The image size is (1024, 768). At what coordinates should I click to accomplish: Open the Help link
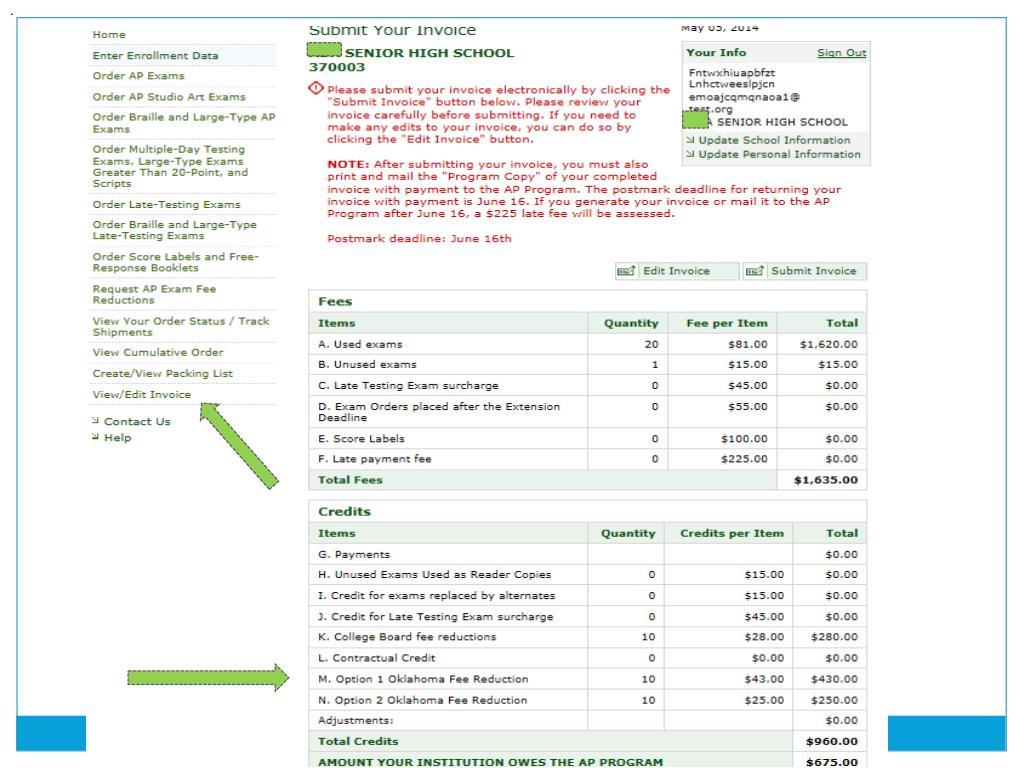118,438
